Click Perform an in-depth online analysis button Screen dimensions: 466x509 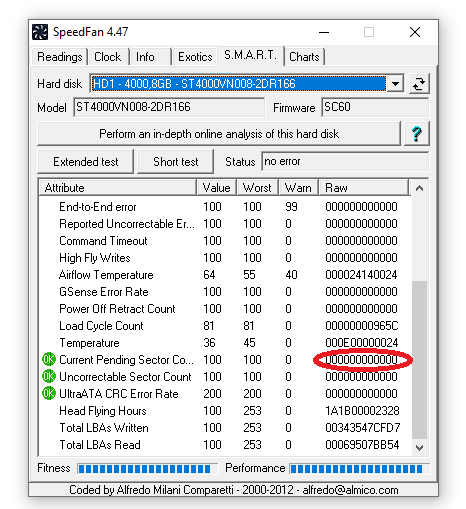click(x=219, y=134)
